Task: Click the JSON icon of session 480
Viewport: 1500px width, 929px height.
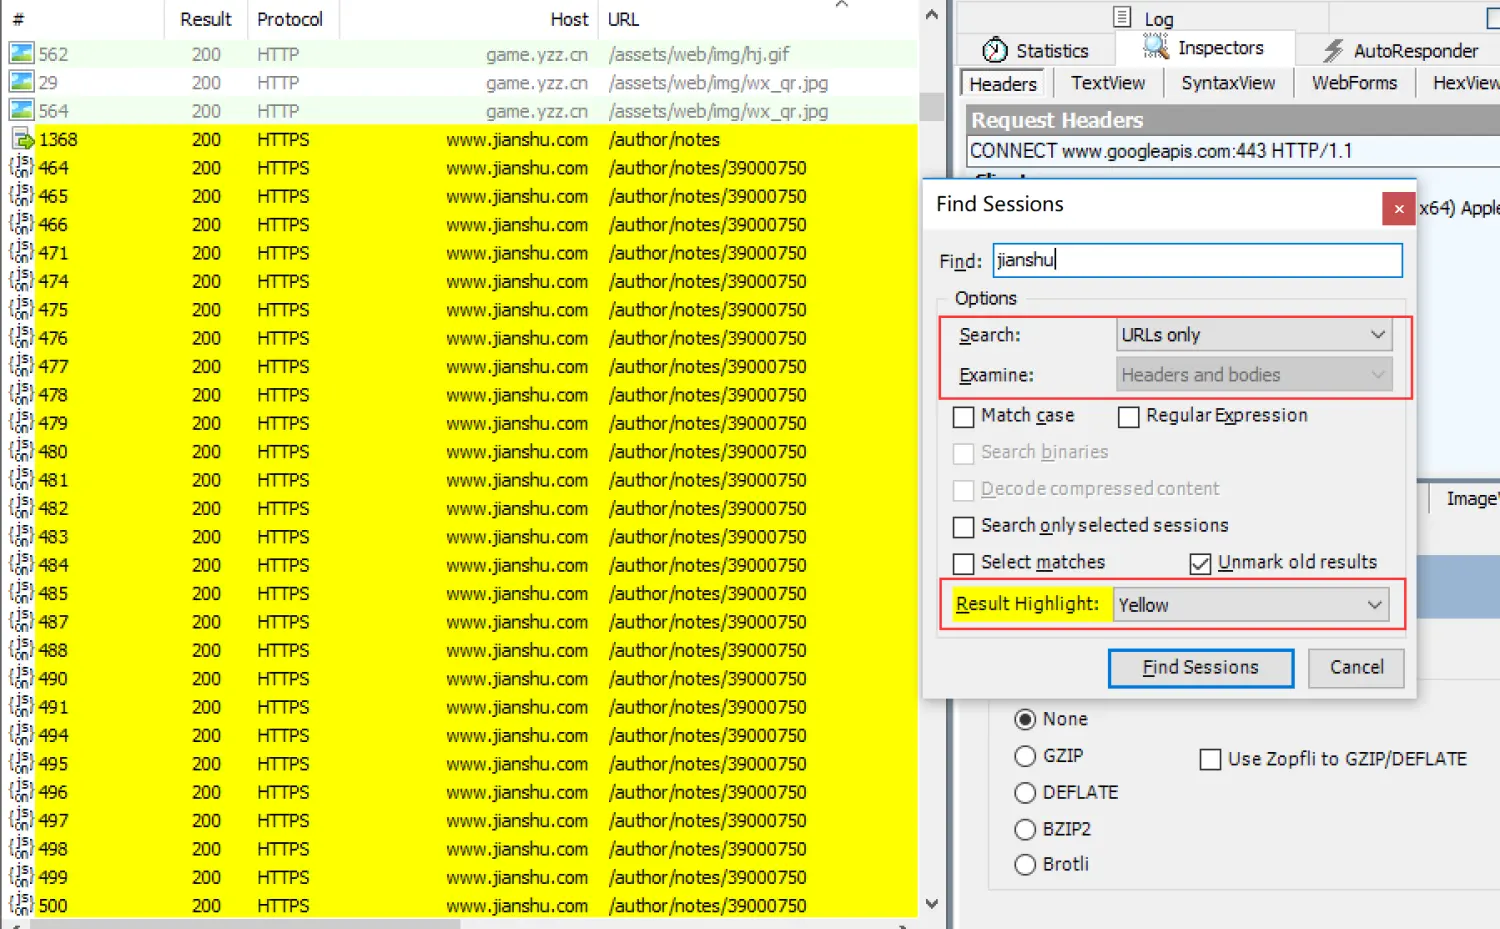Action: pyautogui.click(x=21, y=451)
